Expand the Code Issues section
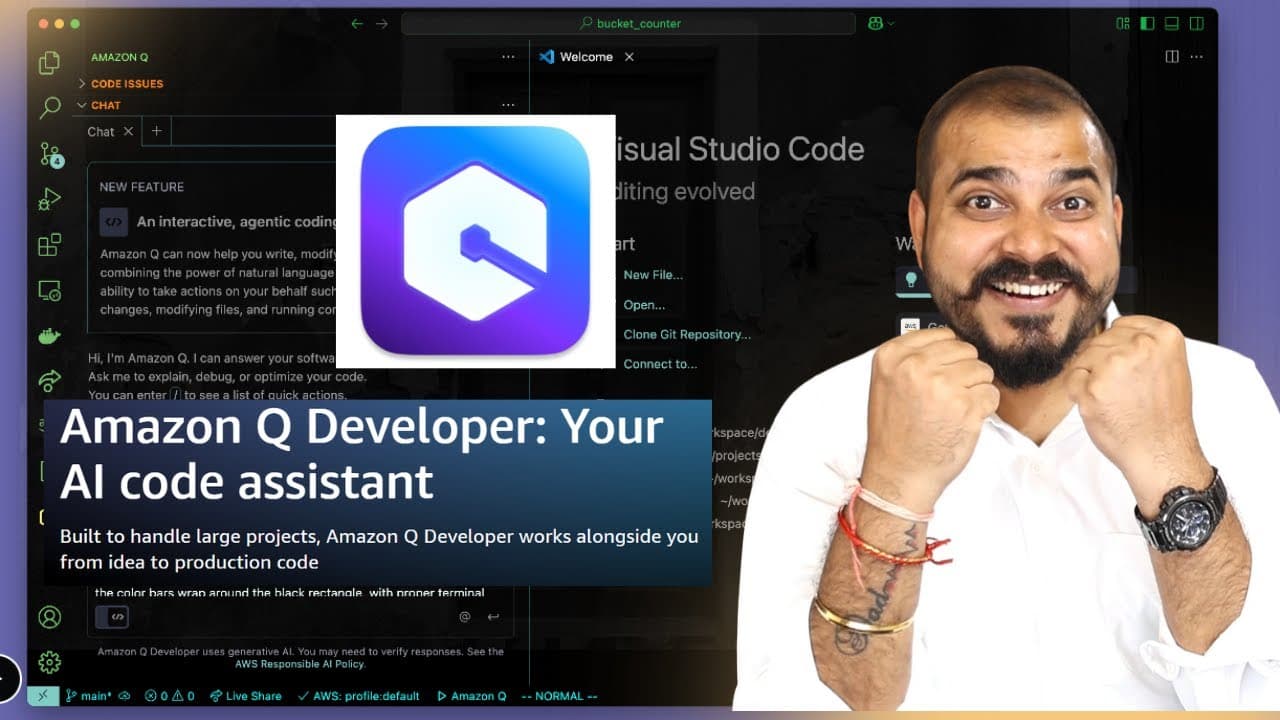 pos(127,84)
